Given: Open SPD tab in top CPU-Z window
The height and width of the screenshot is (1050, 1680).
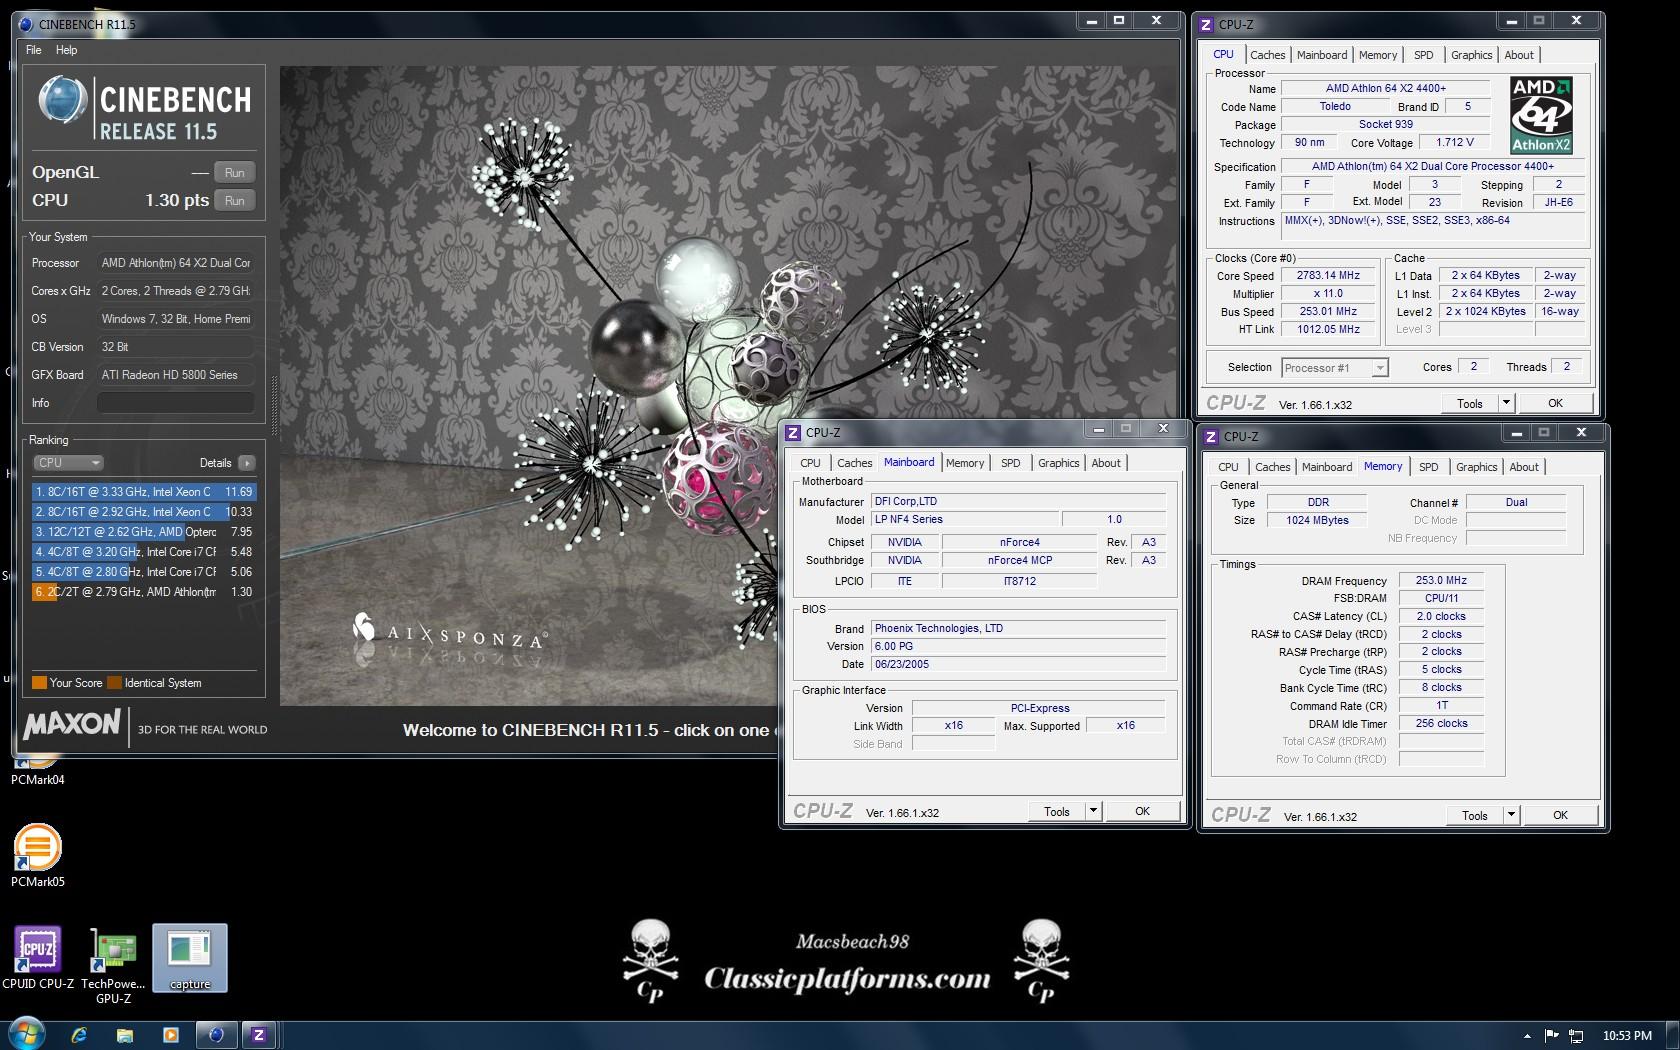Looking at the screenshot, I should 1424,55.
